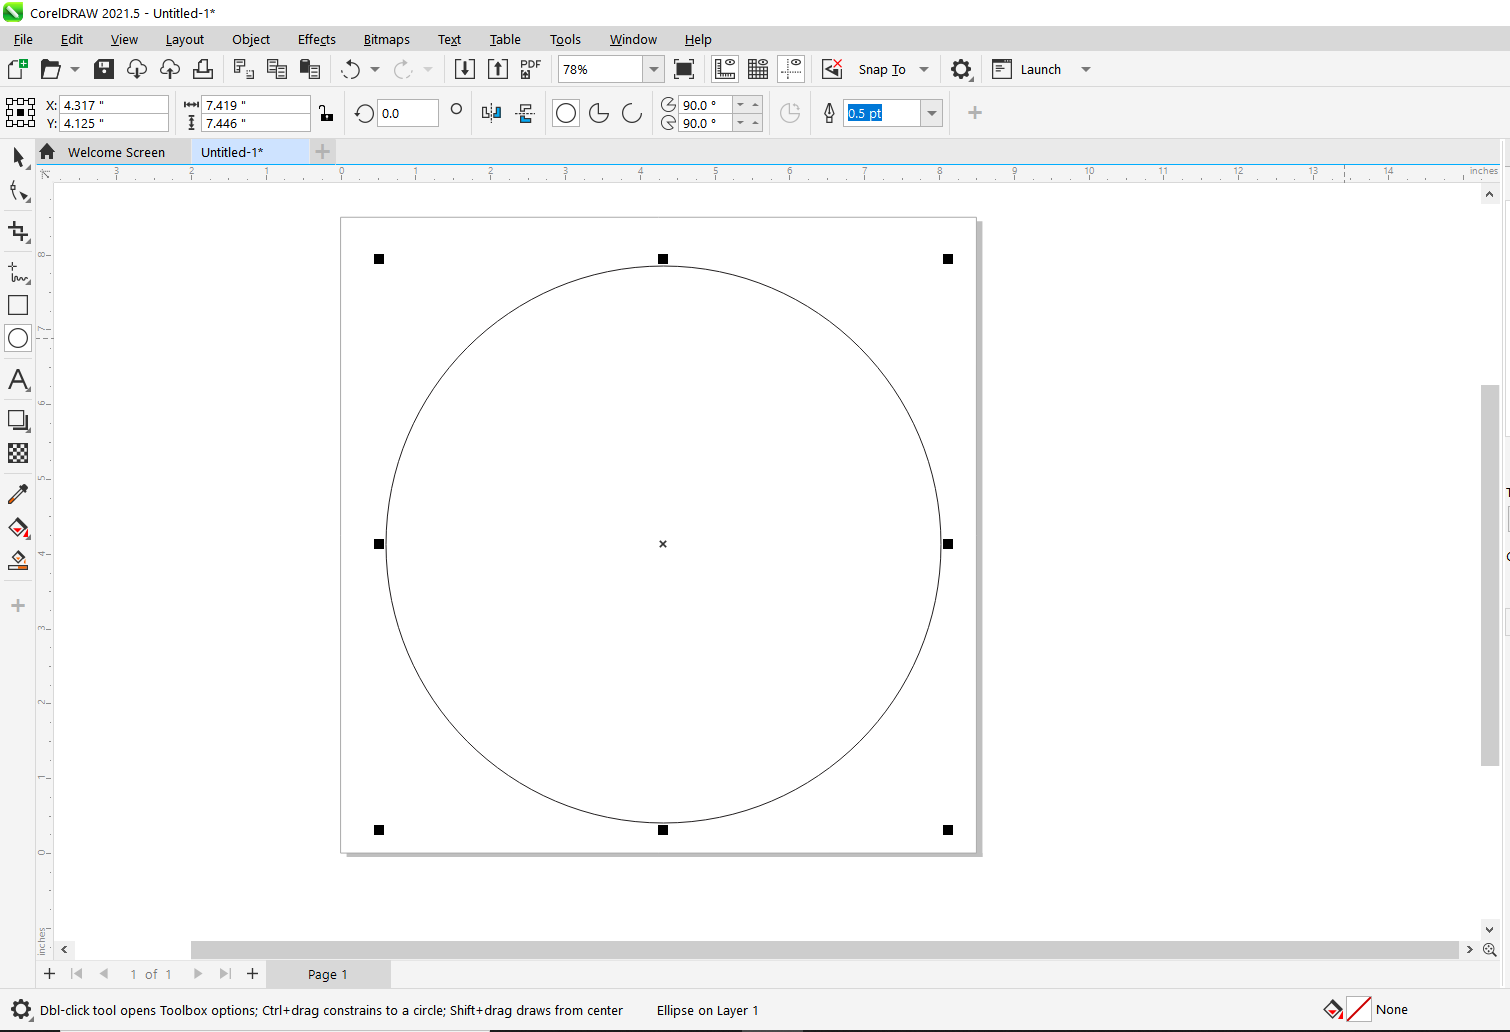Publish the document to PDF

(x=529, y=68)
